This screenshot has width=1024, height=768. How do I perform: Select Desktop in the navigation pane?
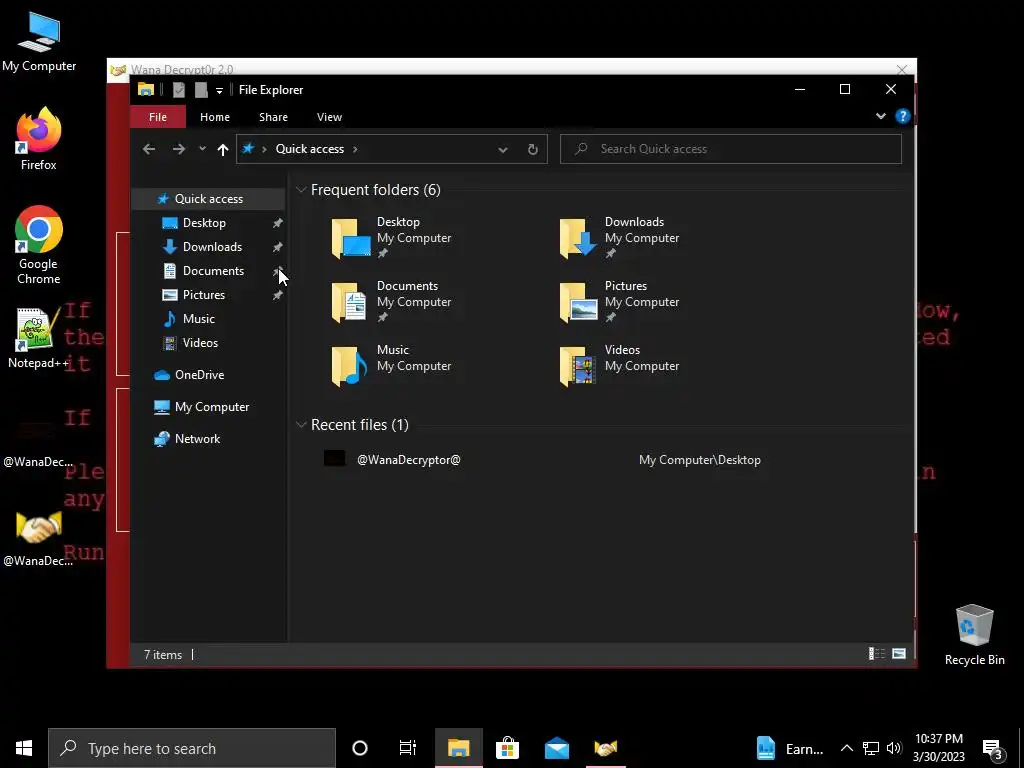tap(204, 223)
